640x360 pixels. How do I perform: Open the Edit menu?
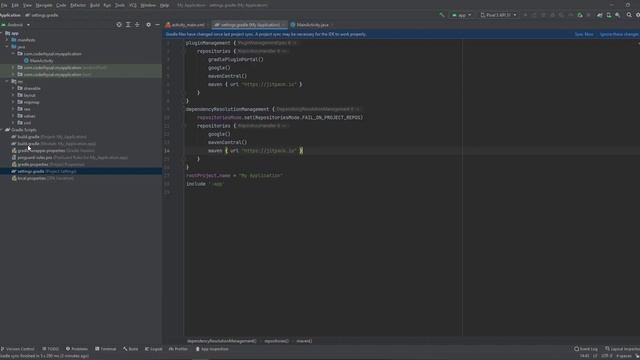pyautogui.click(x=15, y=5)
